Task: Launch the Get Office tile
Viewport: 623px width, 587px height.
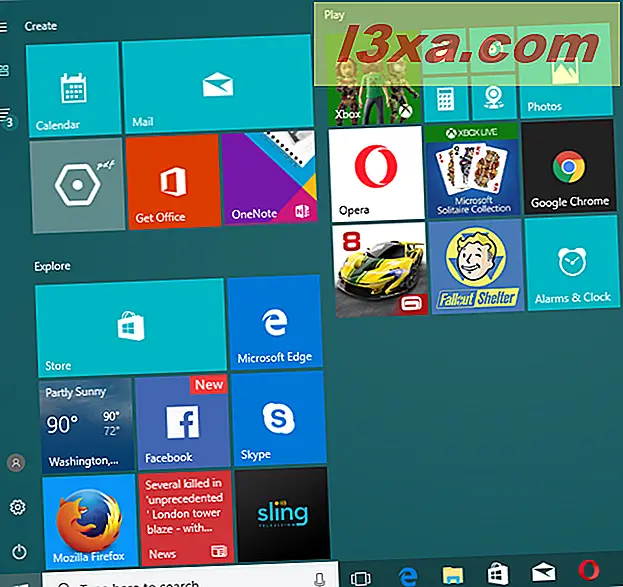Action: (x=173, y=181)
